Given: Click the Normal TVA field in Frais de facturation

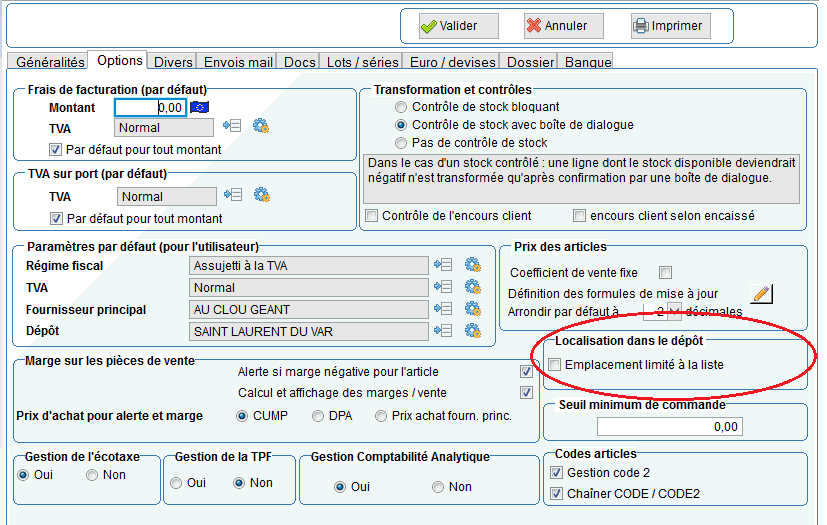Looking at the screenshot, I should pyautogui.click(x=164, y=128).
